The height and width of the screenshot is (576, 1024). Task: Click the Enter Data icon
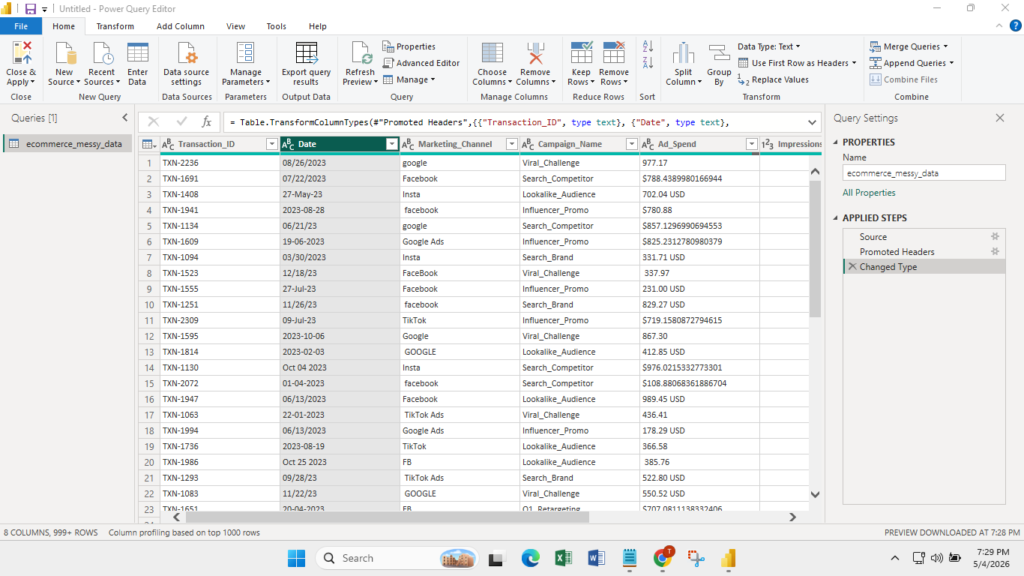(137, 54)
